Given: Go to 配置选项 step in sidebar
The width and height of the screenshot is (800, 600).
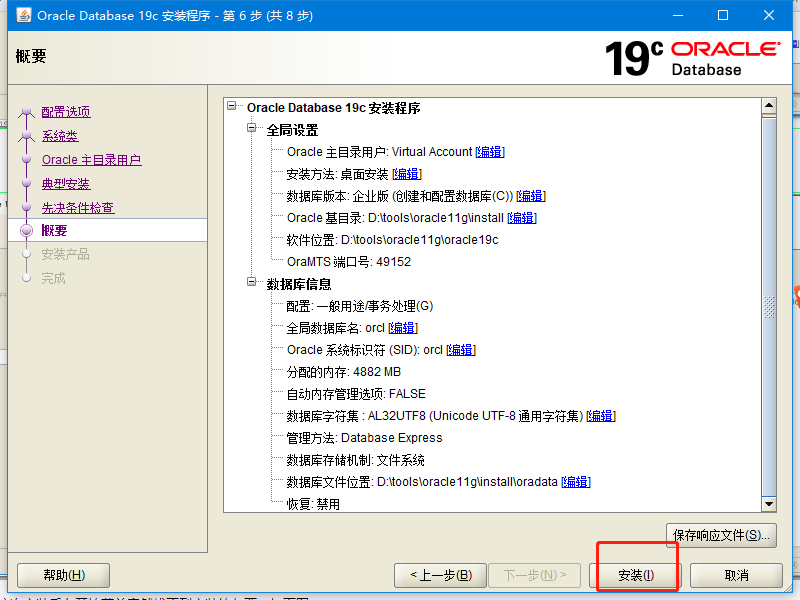Looking at the screenshot, I should tap(66, 112).
